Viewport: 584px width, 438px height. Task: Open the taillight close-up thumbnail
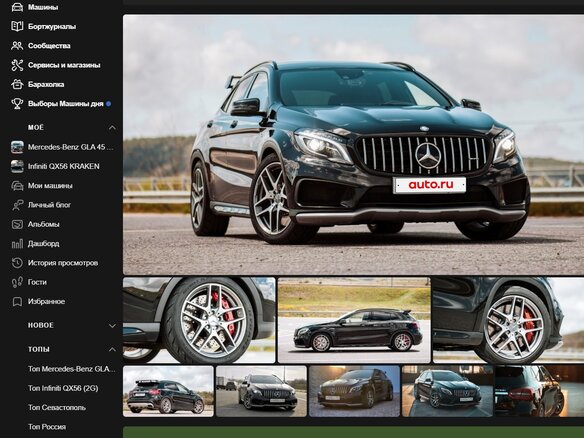pos(539,391)
